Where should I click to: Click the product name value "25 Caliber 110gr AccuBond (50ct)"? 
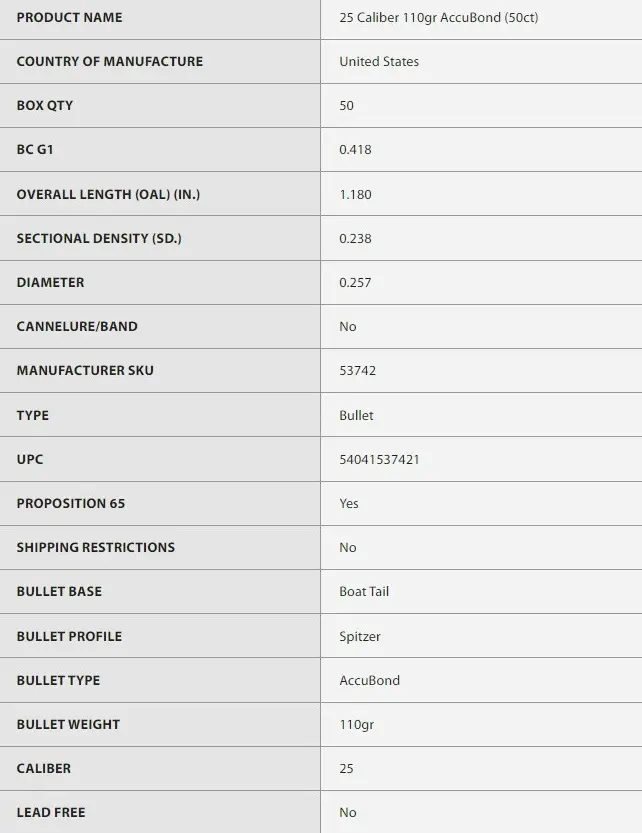(x=438, y=18)
